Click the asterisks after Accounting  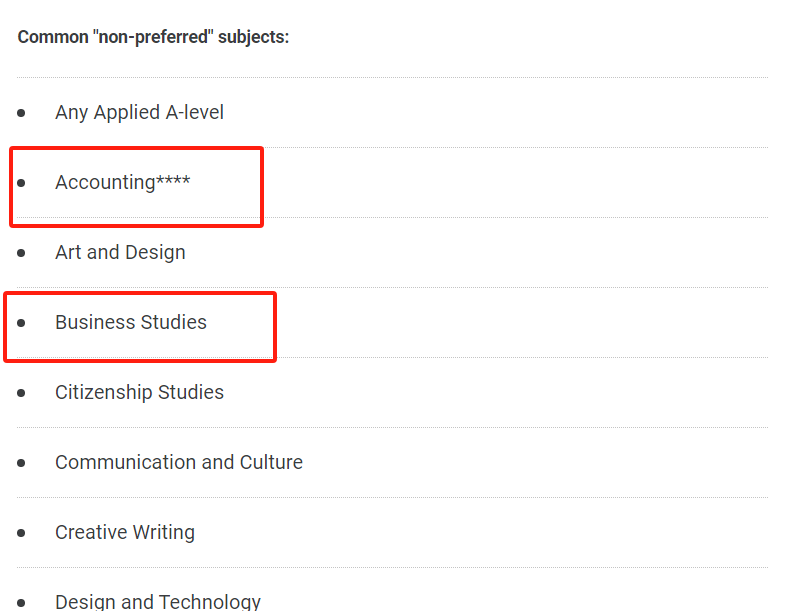coord(173,179)
